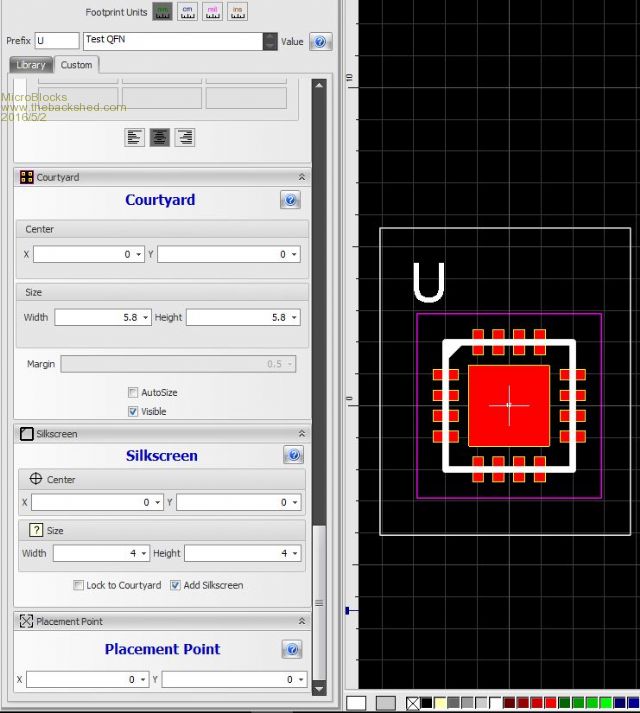Screen dimensions: 640x713
Task: Select the Custom tab
Action: (76, 65)
